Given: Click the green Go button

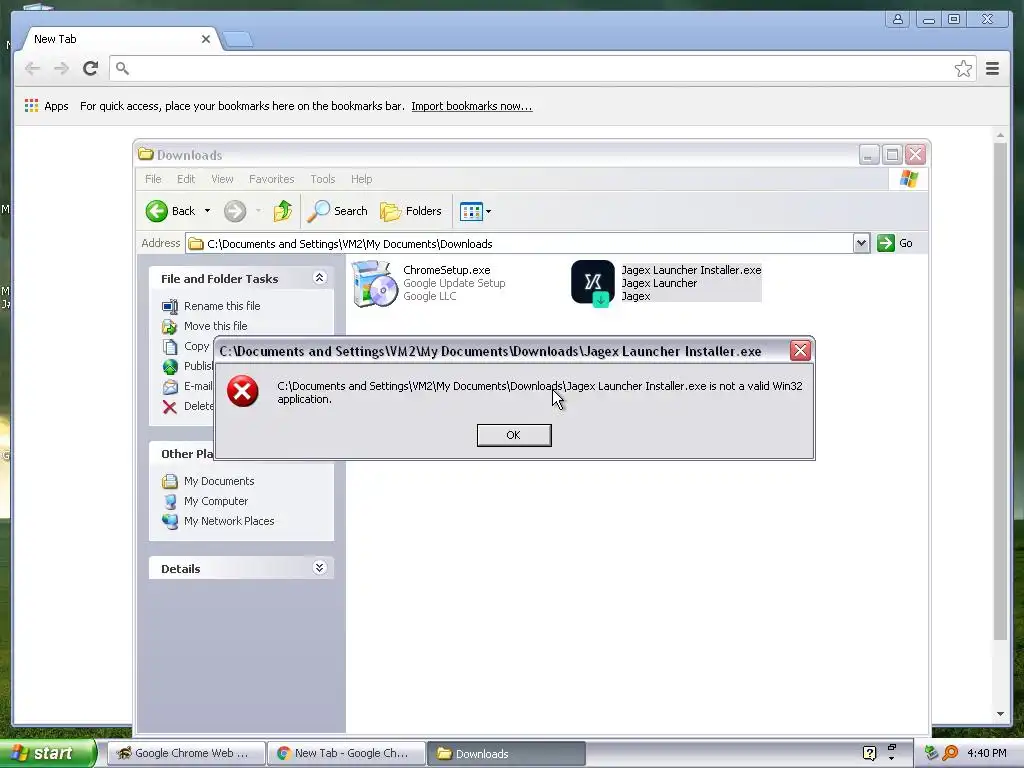Looking at the screenshot, I should pyautogui.click(x=895, y=243).
